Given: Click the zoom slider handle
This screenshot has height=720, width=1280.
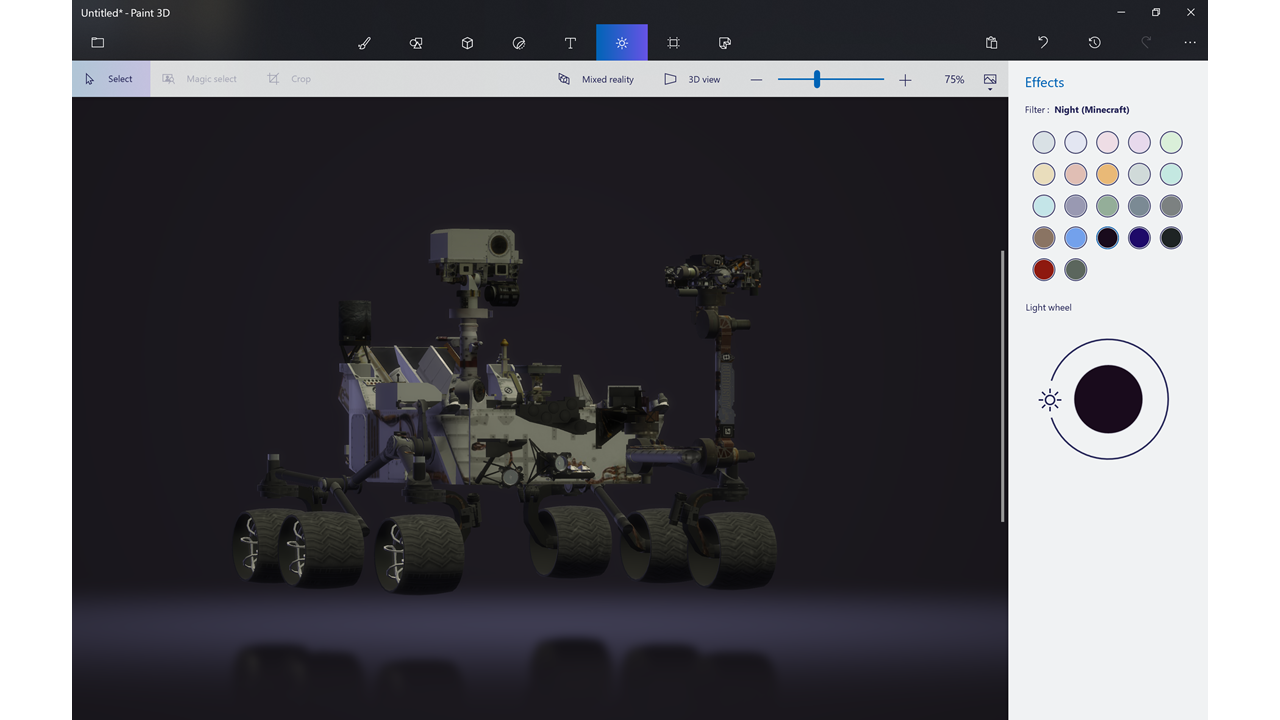Looking at the screenshot, I should (817, 79).
